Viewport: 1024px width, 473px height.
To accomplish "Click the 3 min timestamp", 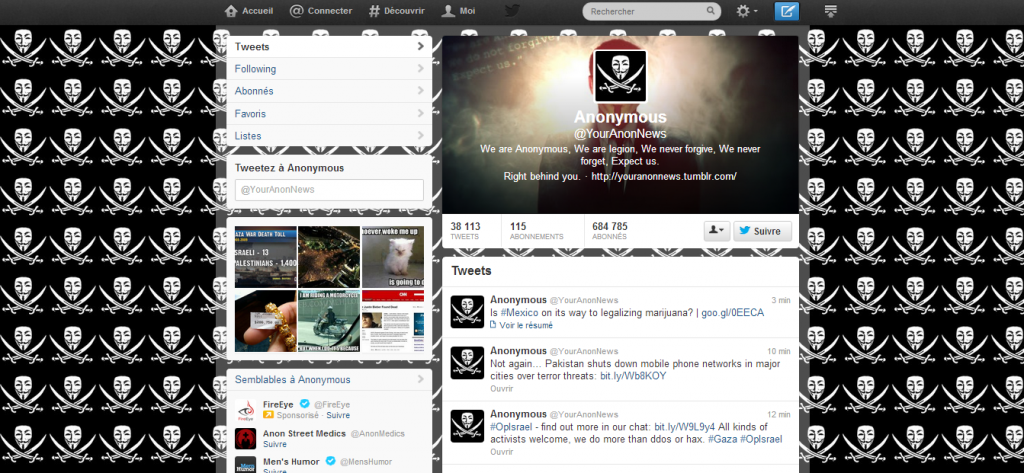I will click(780, 300).
